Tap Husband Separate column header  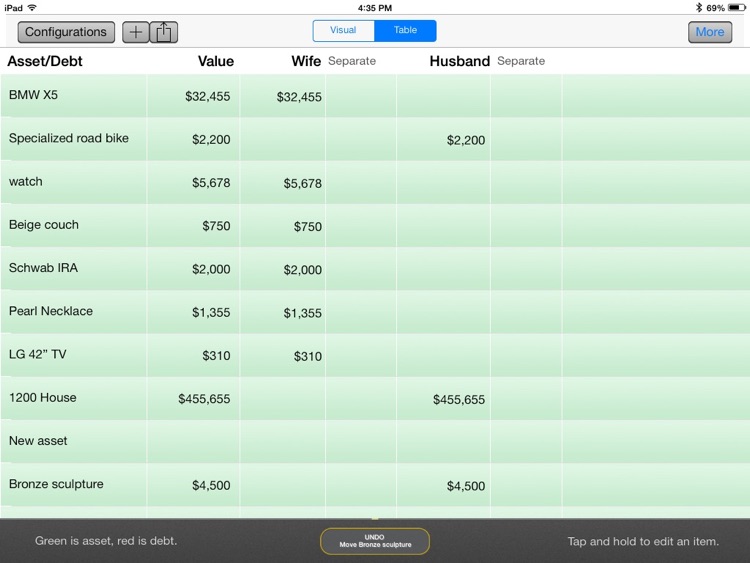(521, 61)
